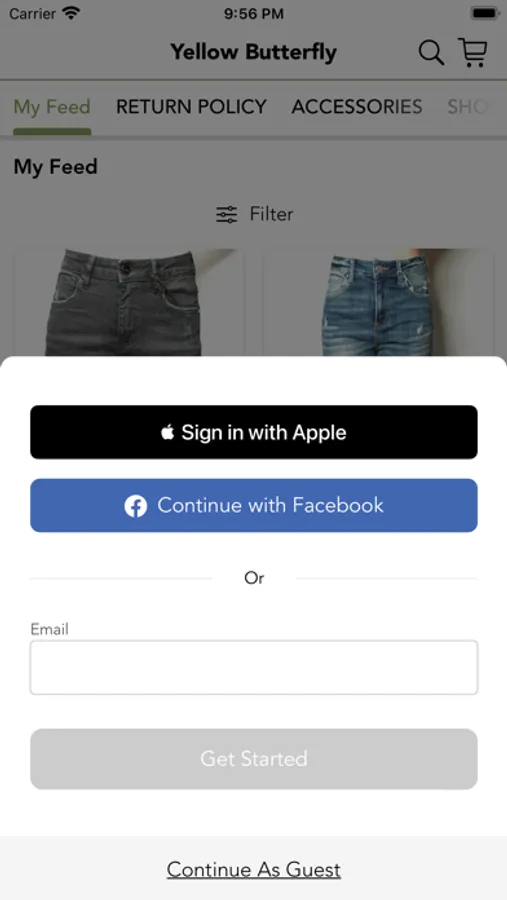Image resolution: width=507 pixels, height=900 pixels.
Task: Open the ACCESSORIES tab
Action: coord(357,107)
